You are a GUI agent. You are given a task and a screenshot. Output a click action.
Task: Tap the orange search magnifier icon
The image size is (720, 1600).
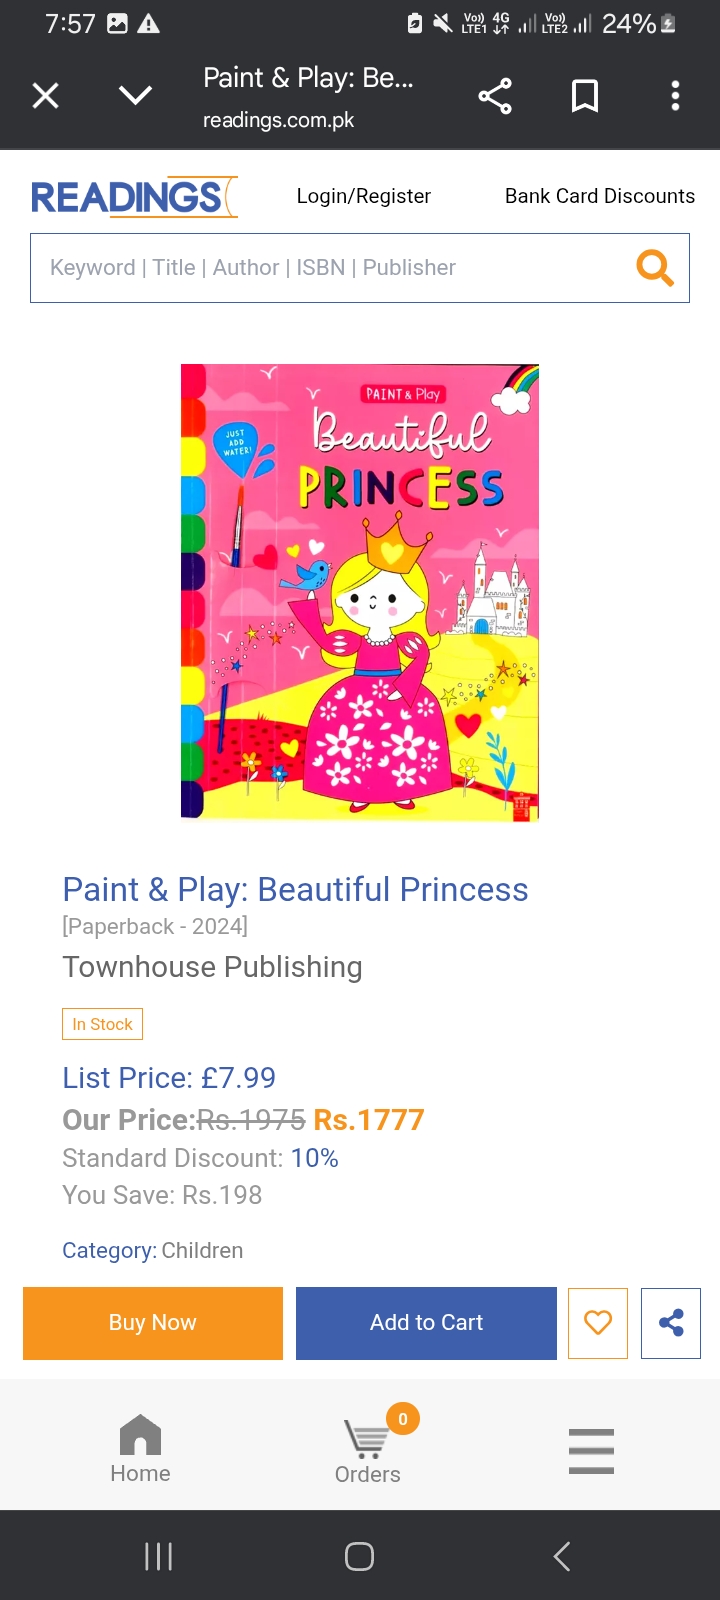[655, 267]
